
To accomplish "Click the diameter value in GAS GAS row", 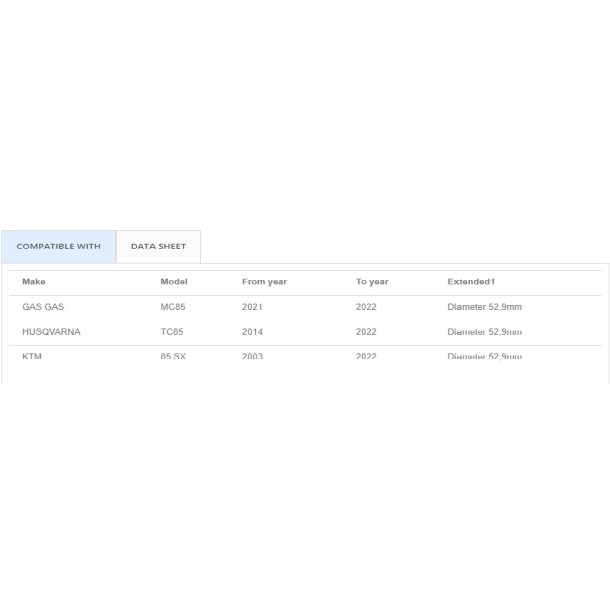I will (484, 307).
